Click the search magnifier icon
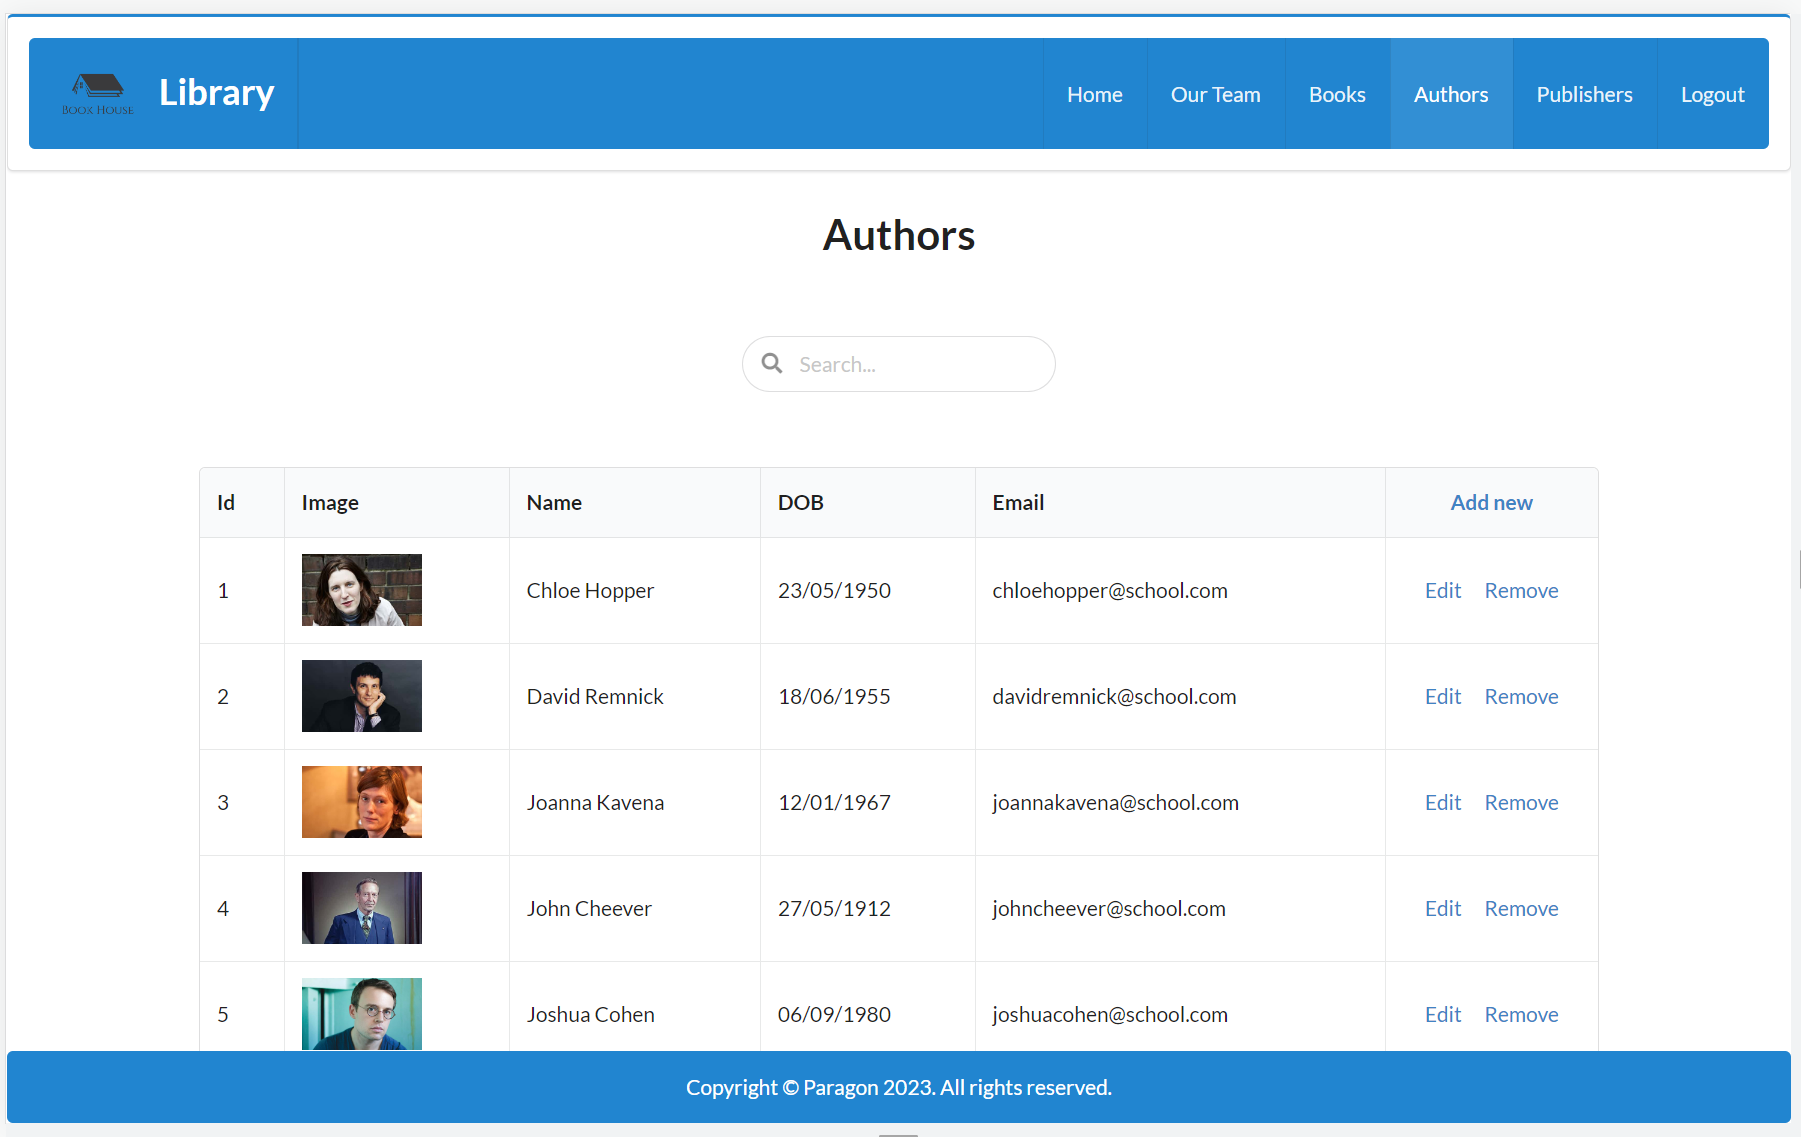 pyautogui.click(x=772, y=364)
